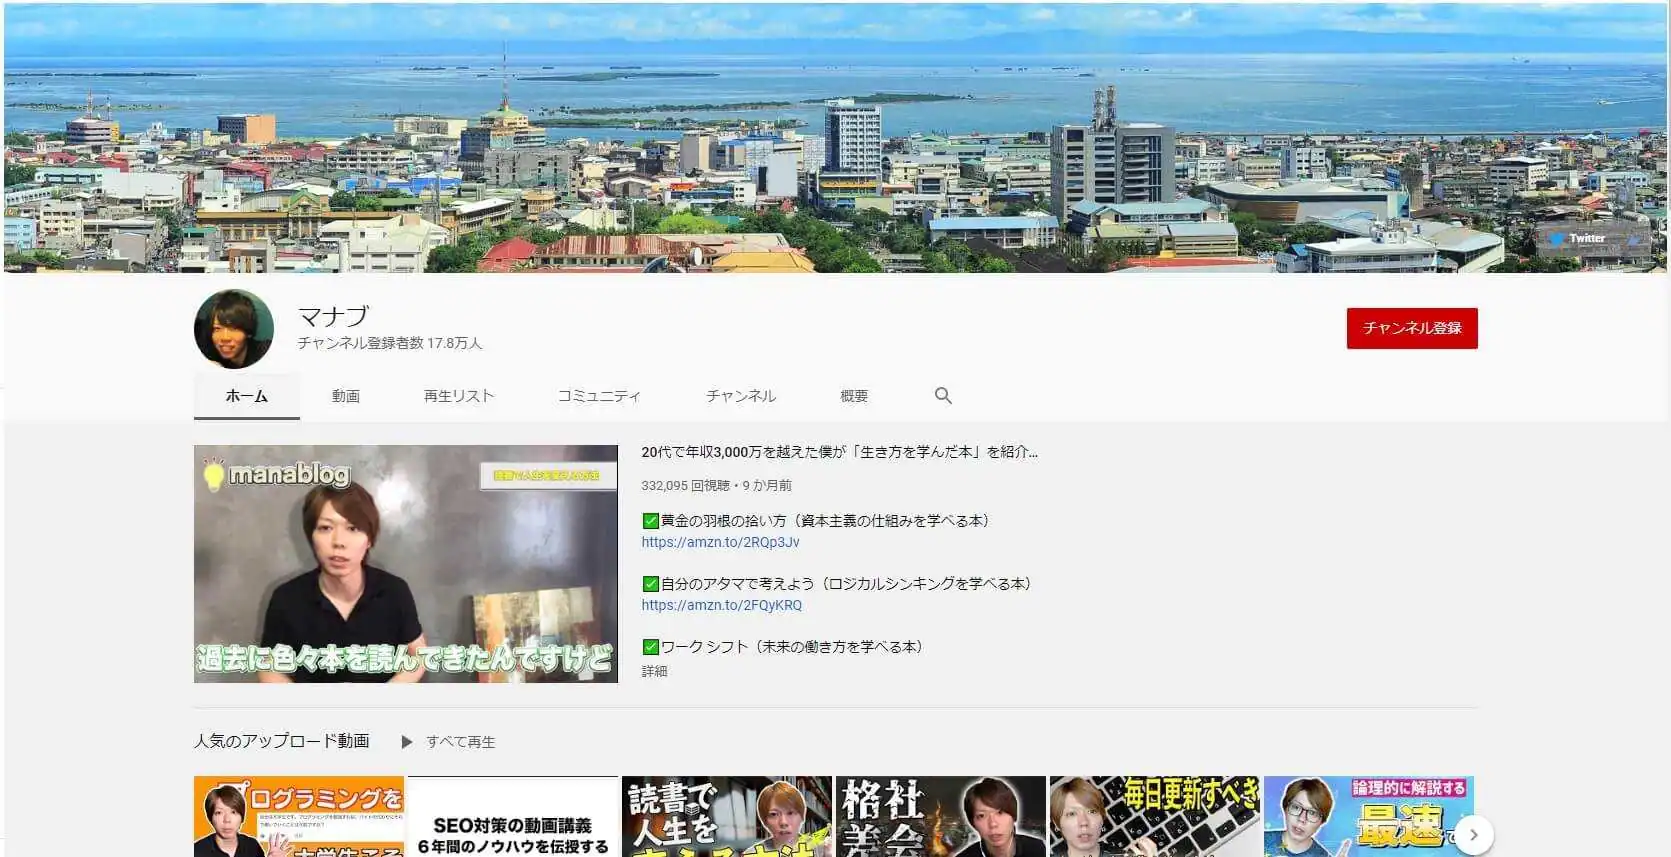Viewport: 1671px width, 857px height.
Task: Expand the description via 詳細
Action: tap(654, 671)
